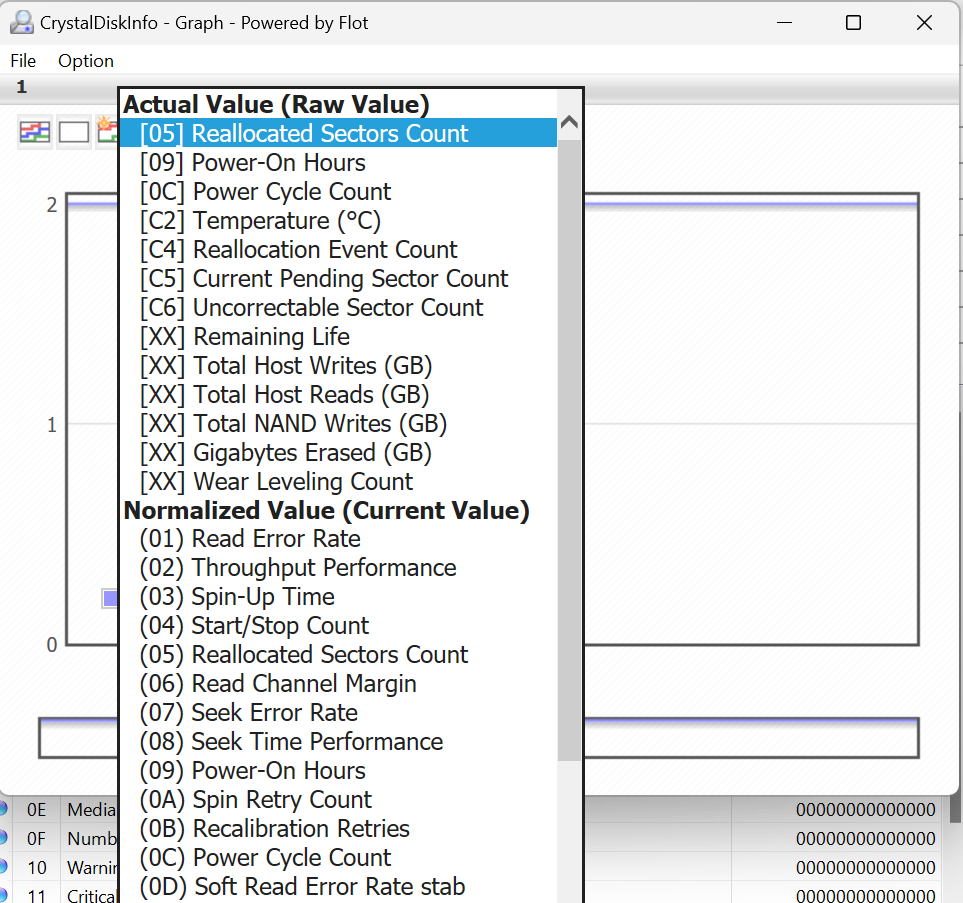
Task: Select [XX] Total NAND Writes (GB)
Action: [x=338, y=423]
